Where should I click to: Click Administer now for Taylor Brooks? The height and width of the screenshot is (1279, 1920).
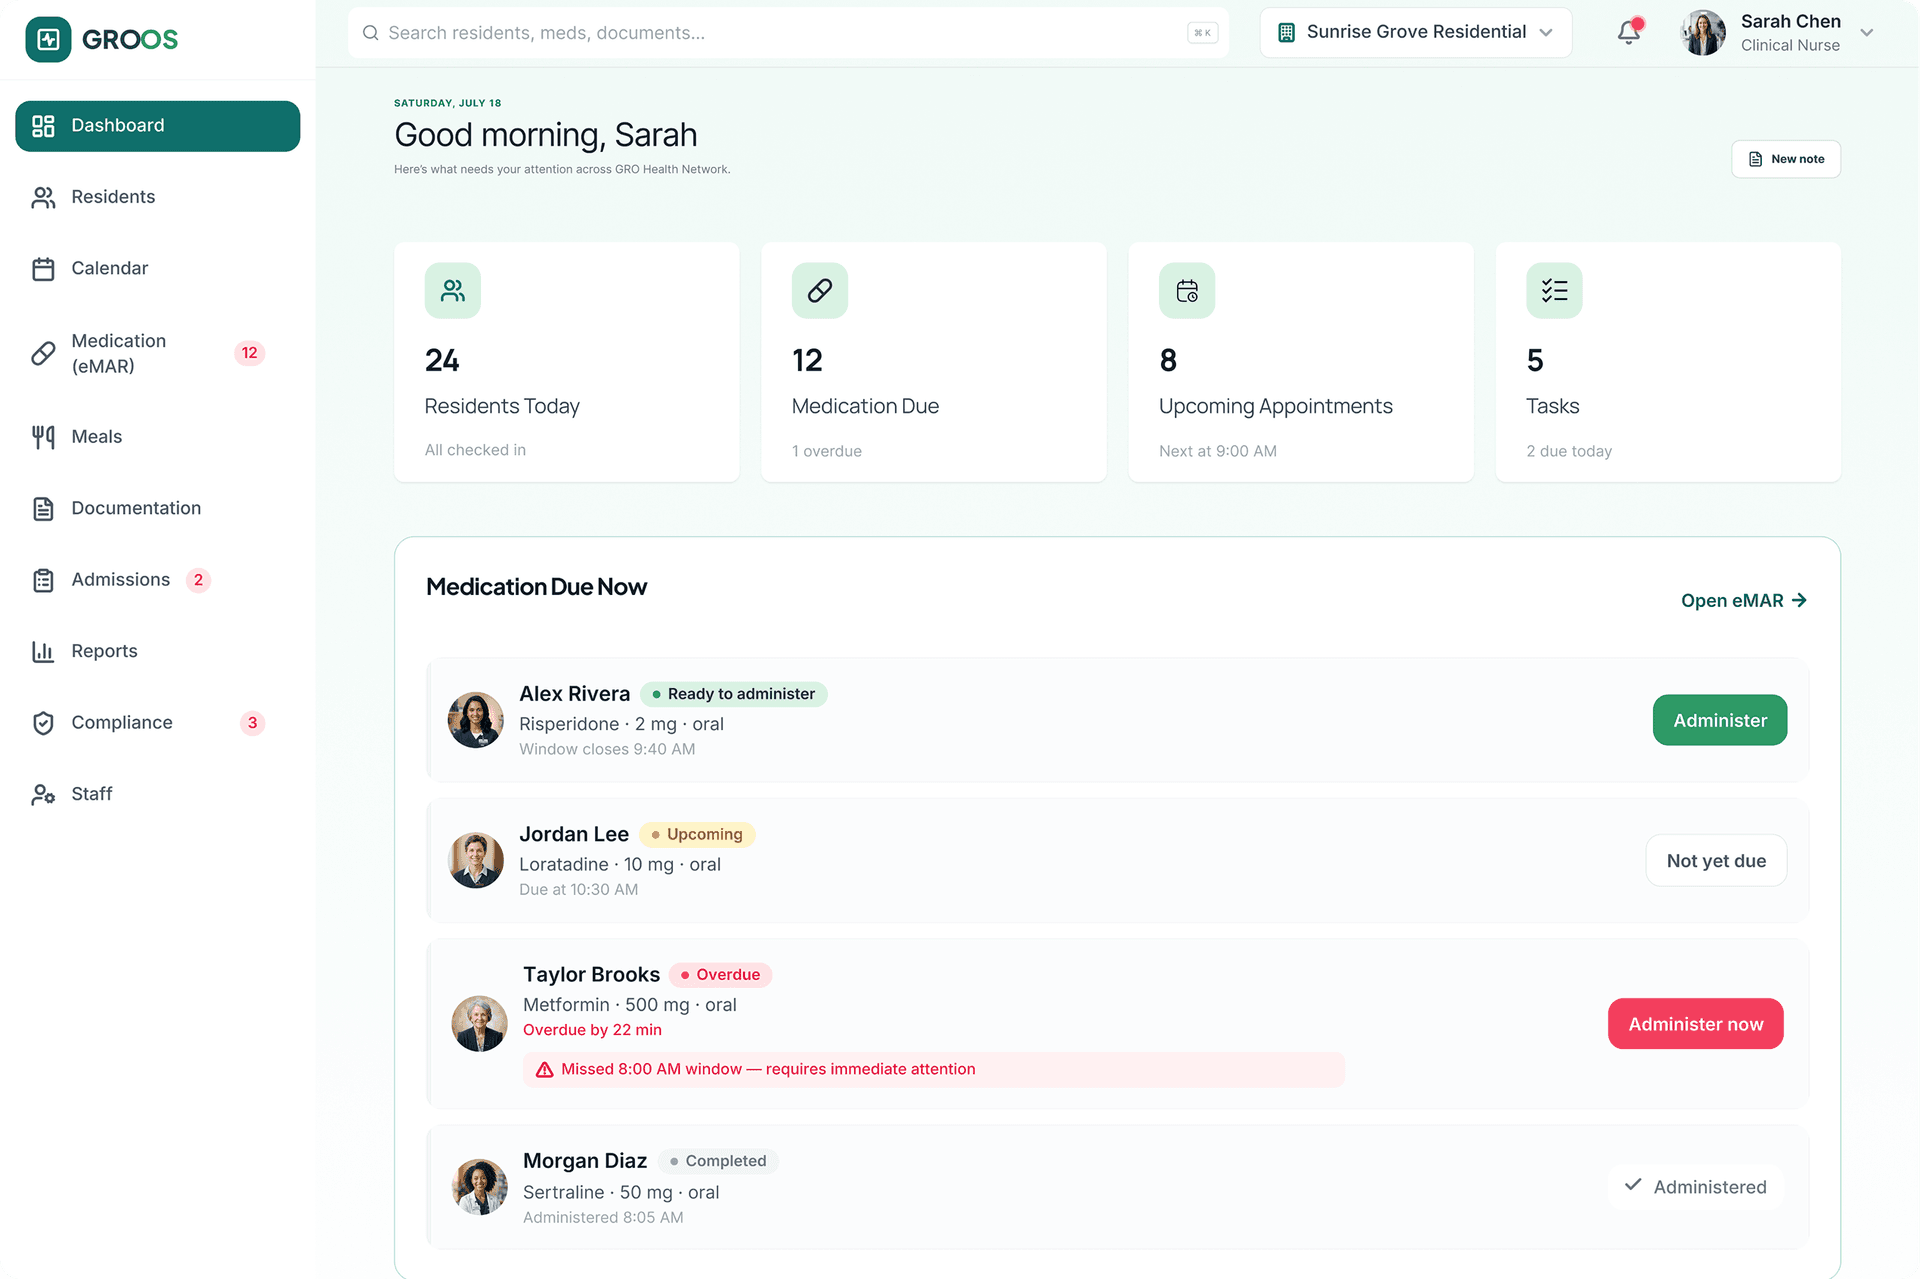click(x=1696, y=1024)
